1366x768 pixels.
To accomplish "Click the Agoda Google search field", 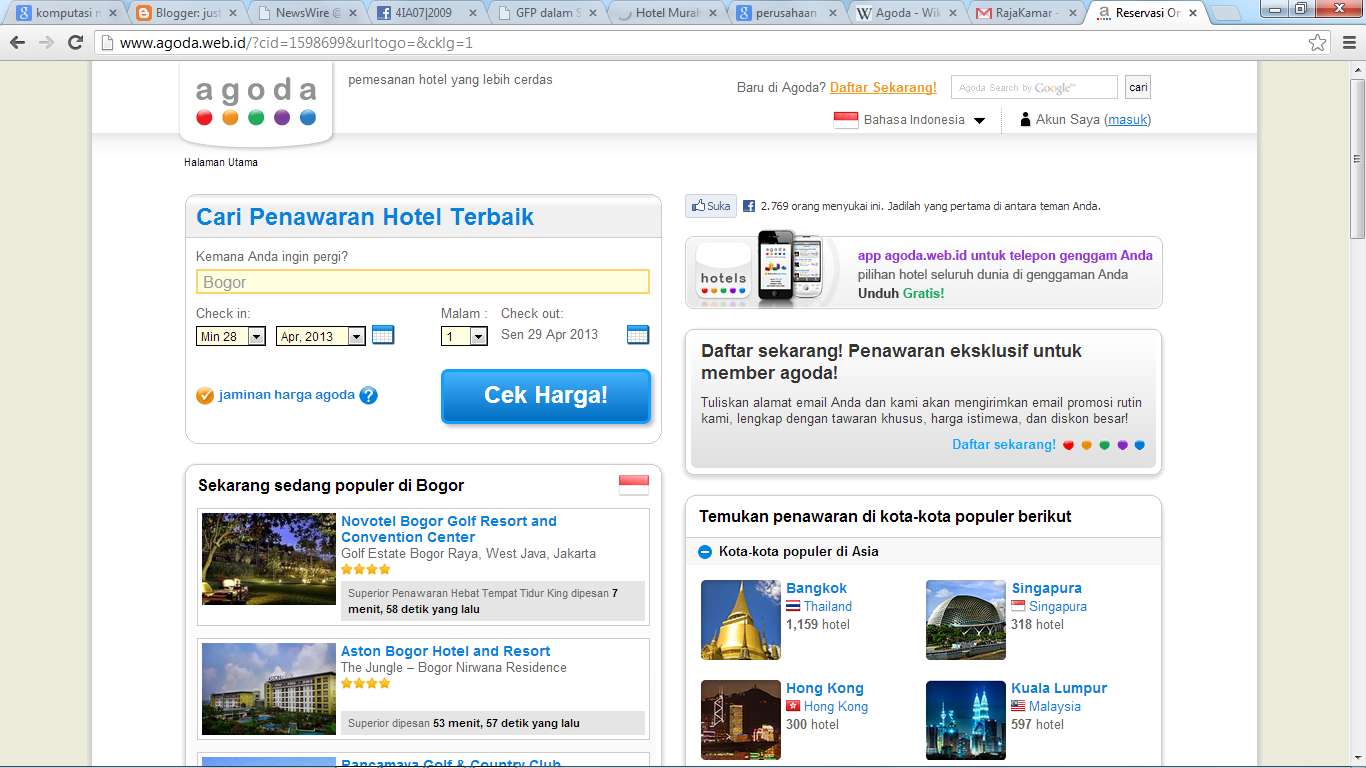I will (1034, 87).
